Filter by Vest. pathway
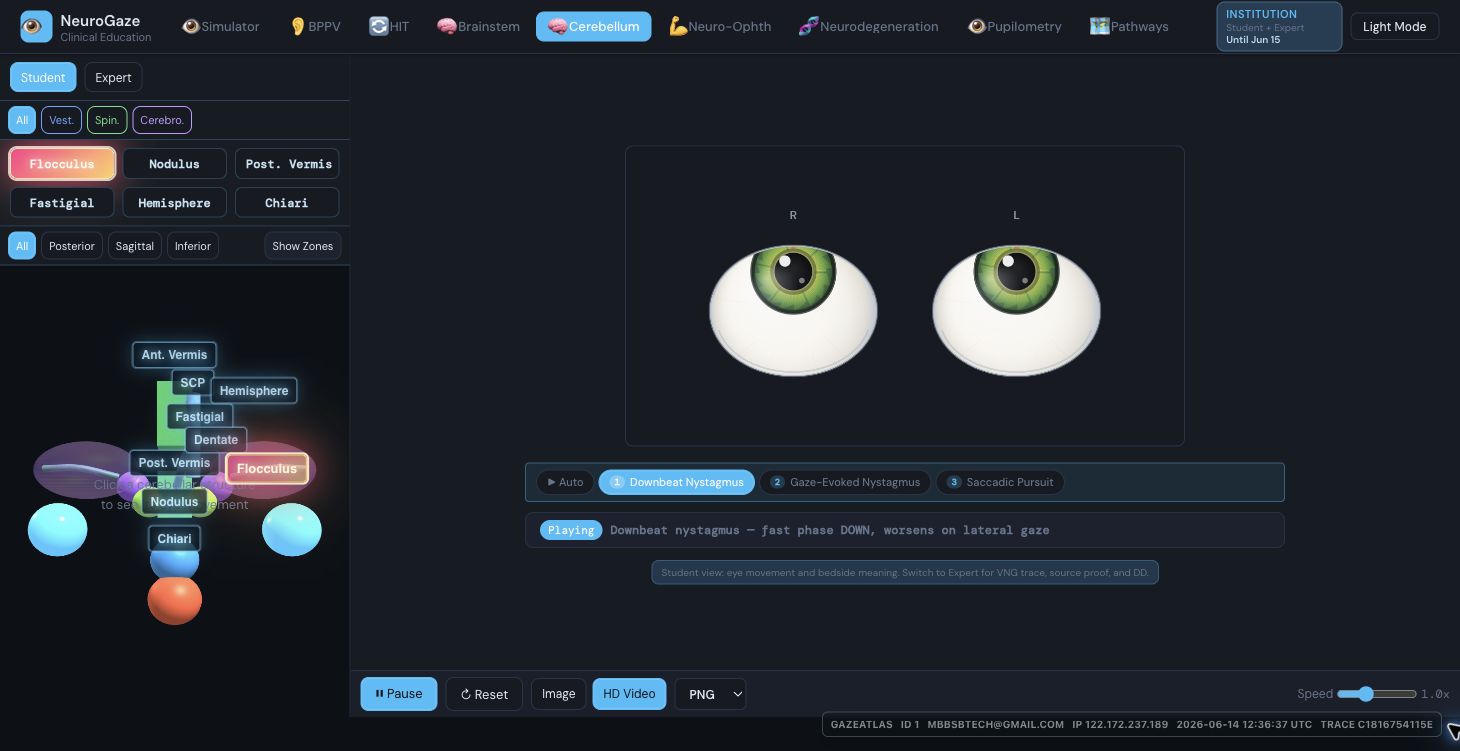The width and height of the screenshot is (1460, 751). (61, 120)
